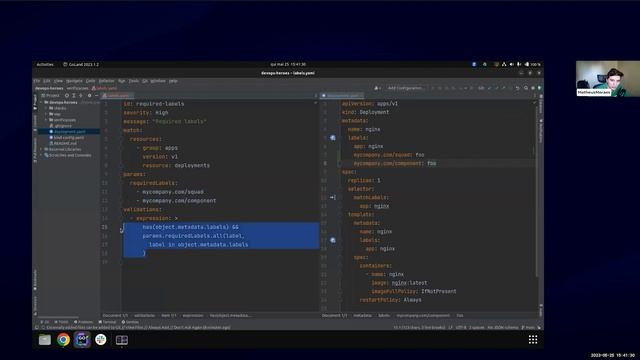Expand the app folder

click(x=46, y=114)
